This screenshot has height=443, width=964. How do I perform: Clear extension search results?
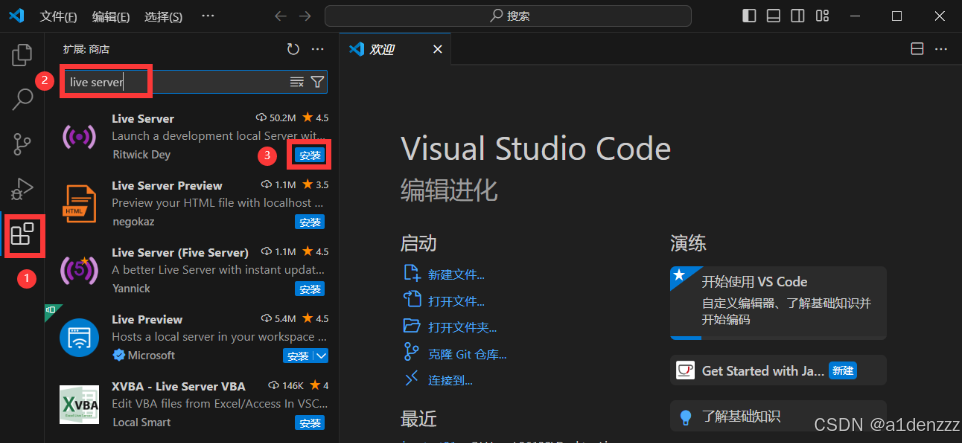(x=297, y=82)
